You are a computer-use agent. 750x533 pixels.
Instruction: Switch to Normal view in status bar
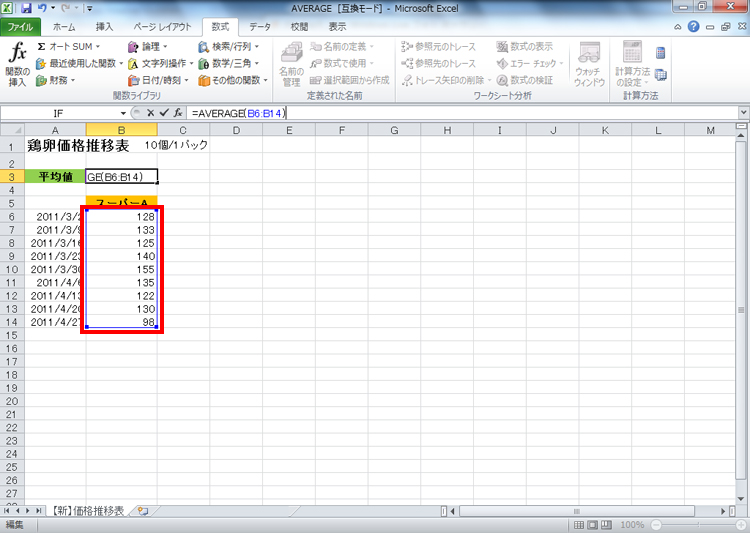[579, 525]
